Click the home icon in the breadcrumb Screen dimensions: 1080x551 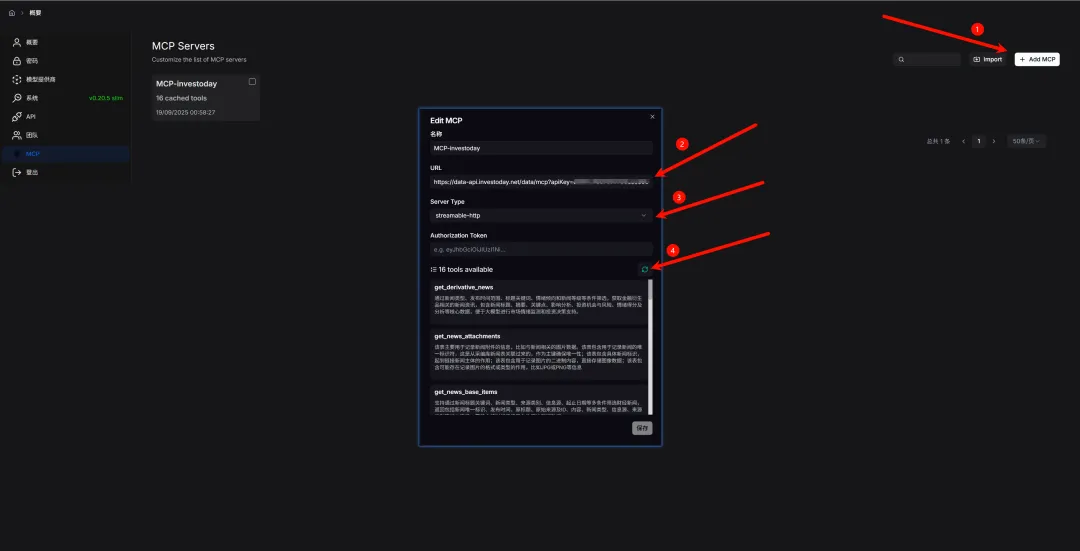(12, 13)
